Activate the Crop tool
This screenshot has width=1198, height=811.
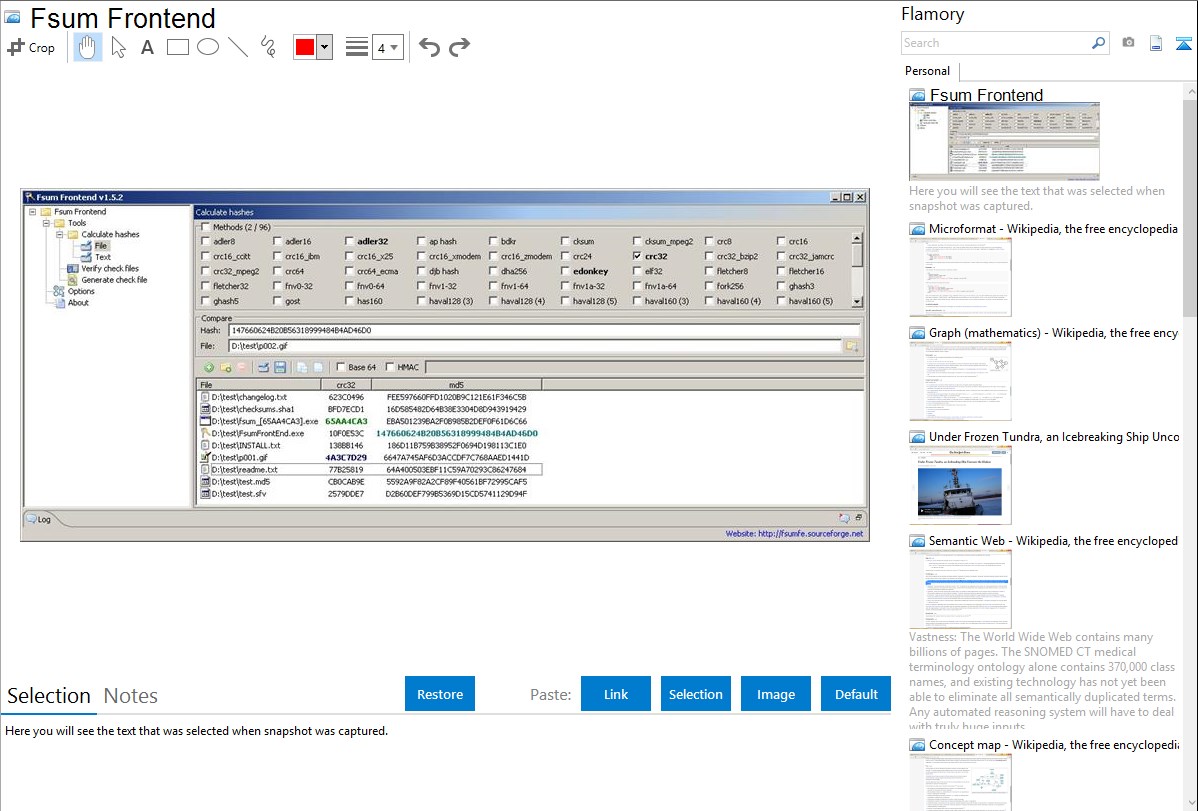click(31, 47)
